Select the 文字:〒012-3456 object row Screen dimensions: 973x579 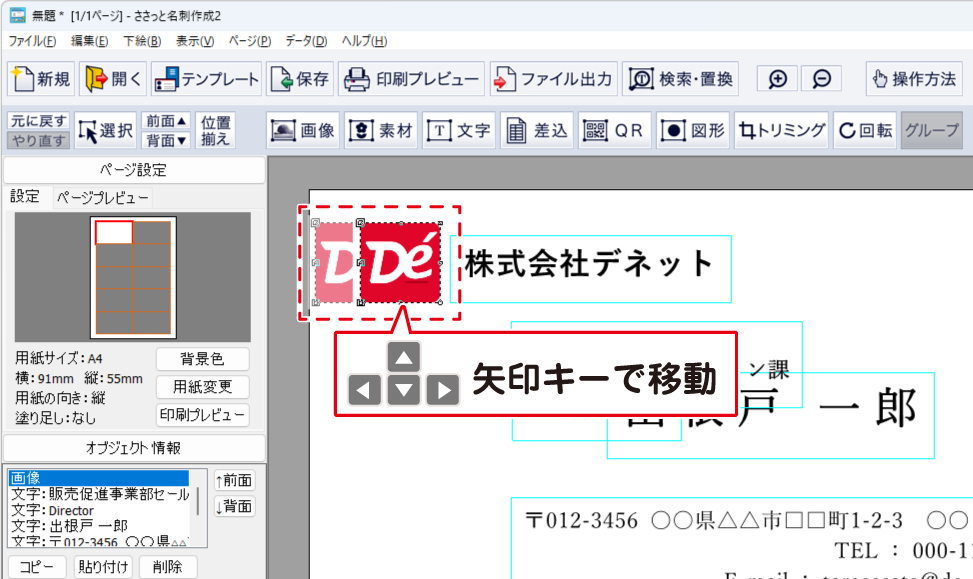pos(99,541)
